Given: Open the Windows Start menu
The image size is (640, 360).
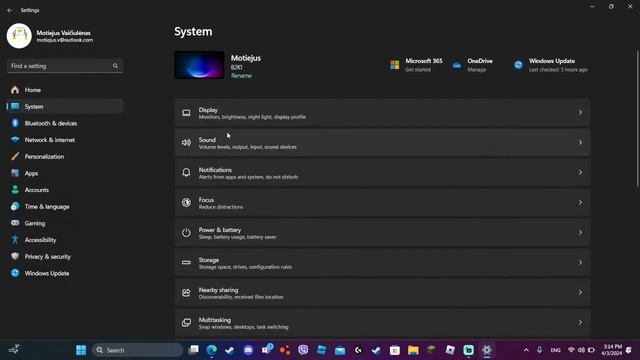Looking at the screenshot, I should [x=81, y=350].
